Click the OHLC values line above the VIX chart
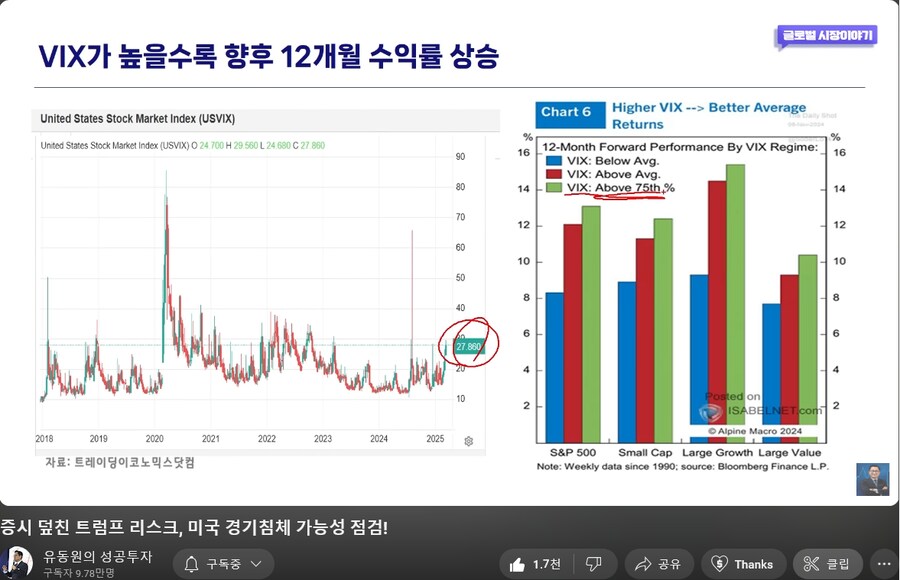Viewport: 900px width, 580px height. (x=183, y=146)
